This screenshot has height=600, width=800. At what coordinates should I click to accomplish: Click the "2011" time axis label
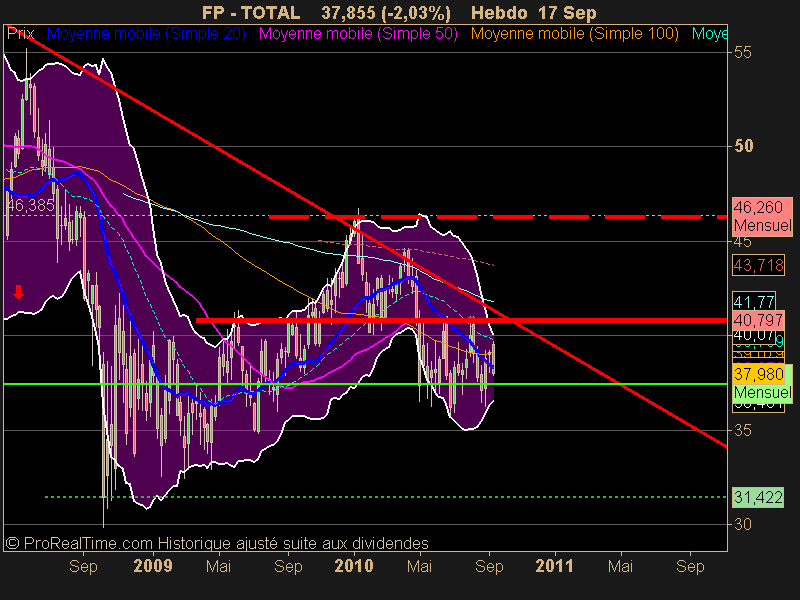click(x=555, y=566)
